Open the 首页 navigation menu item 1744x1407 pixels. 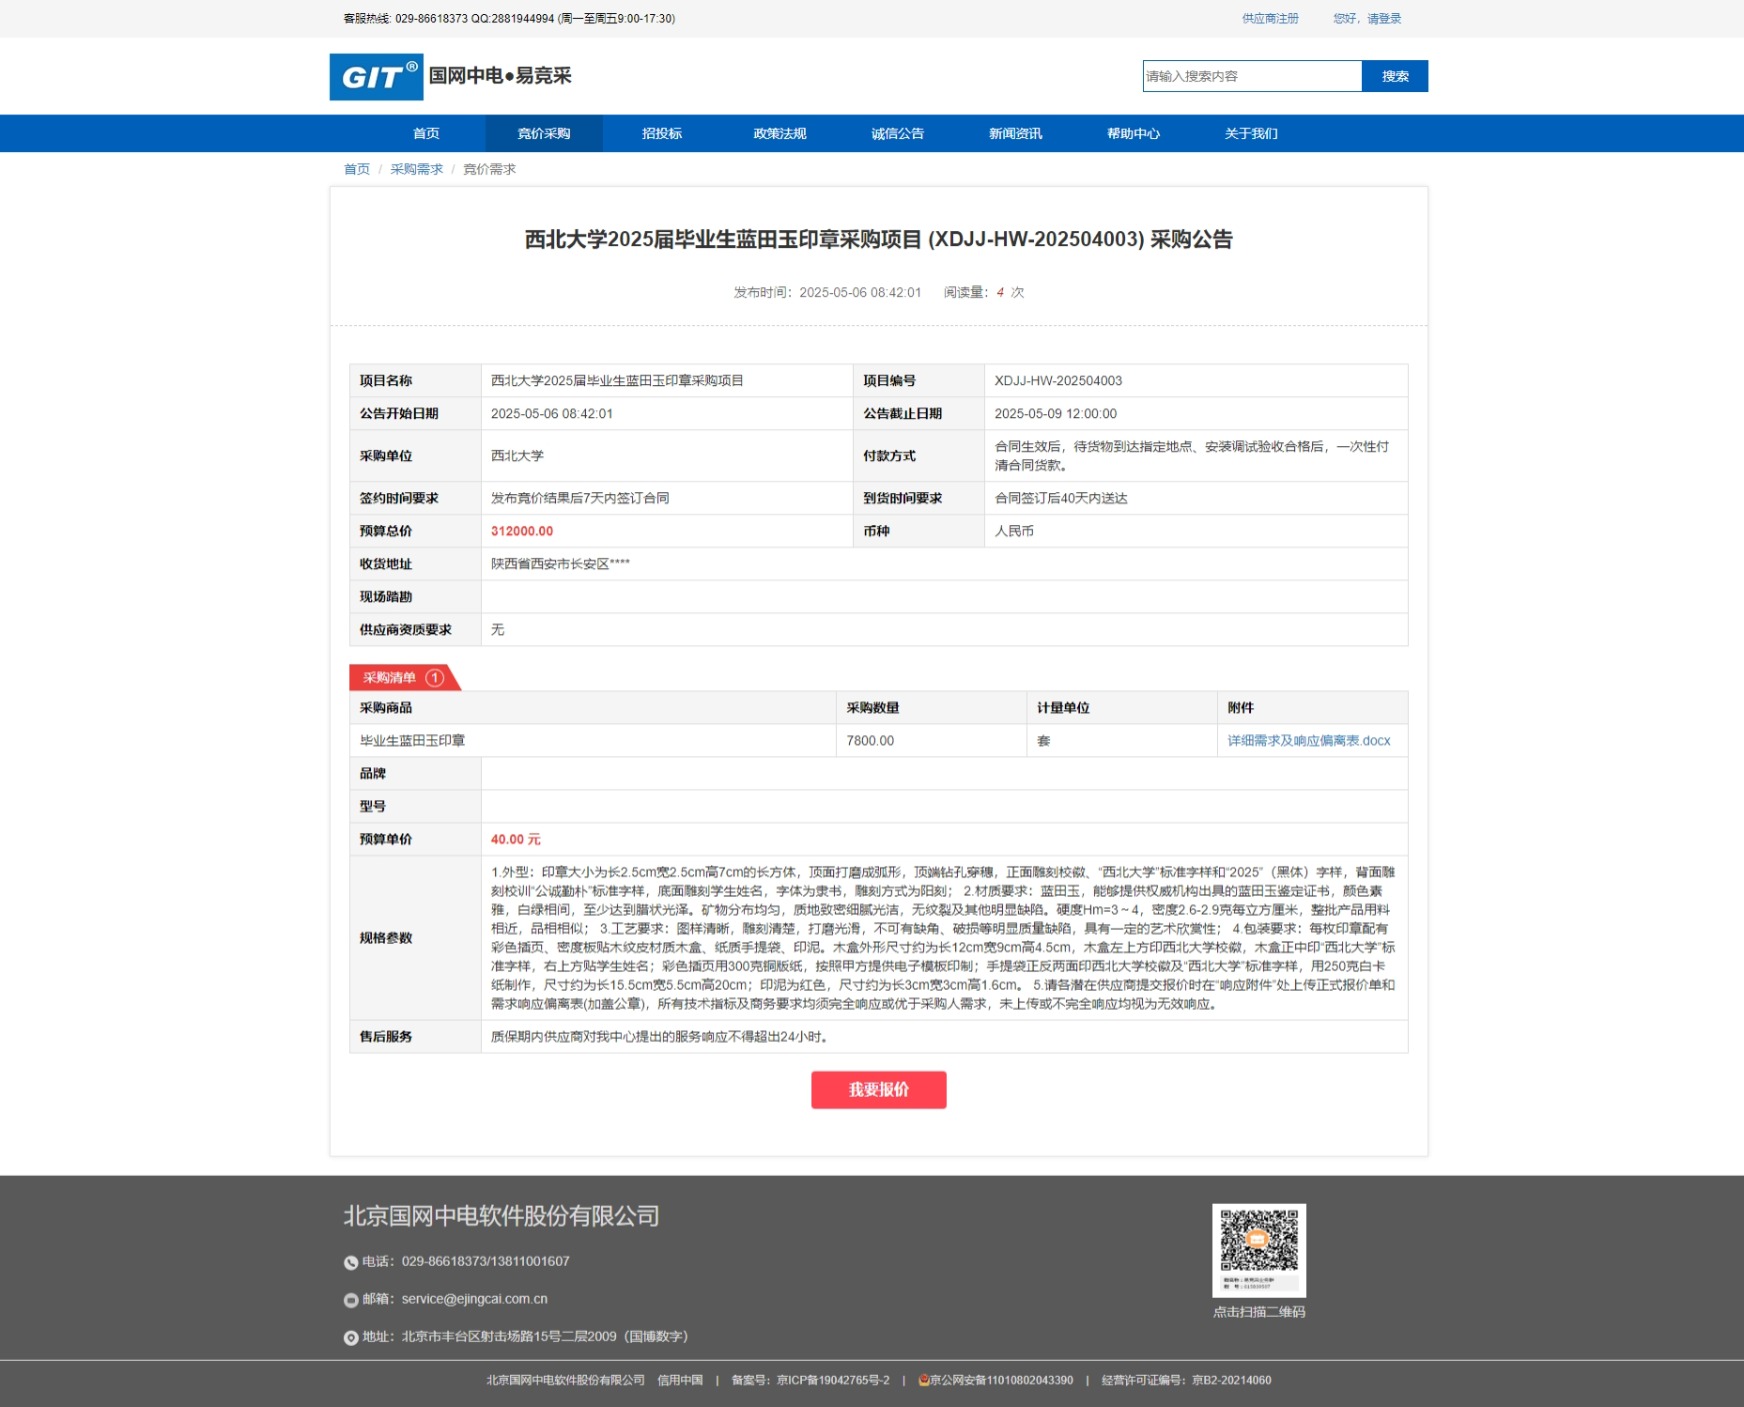(x=426, y=134)
